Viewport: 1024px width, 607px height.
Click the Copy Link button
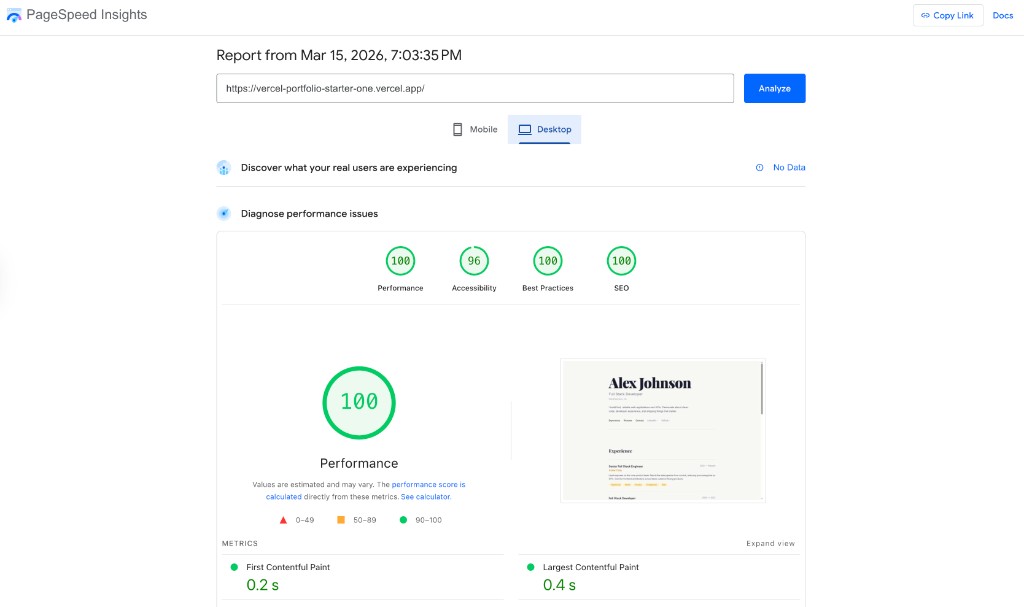point(948,15)
